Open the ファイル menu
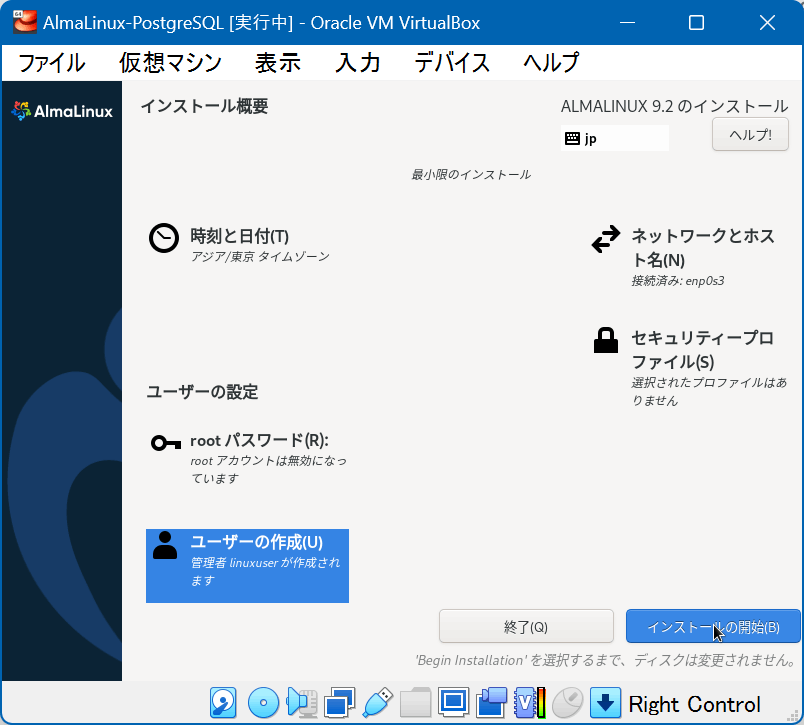This screenshot has height=725, width=804. pos(51,63)
